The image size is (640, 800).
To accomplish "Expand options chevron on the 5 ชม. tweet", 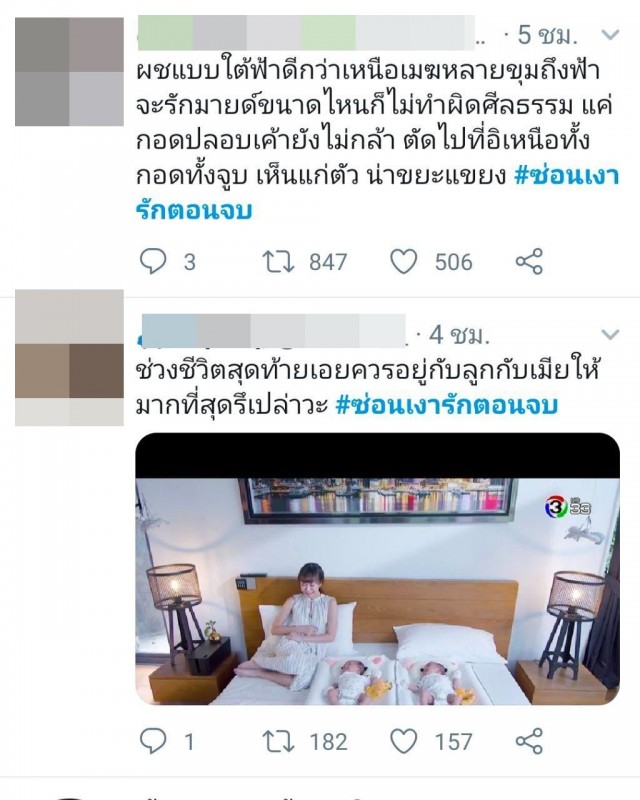I will point(610,35).
